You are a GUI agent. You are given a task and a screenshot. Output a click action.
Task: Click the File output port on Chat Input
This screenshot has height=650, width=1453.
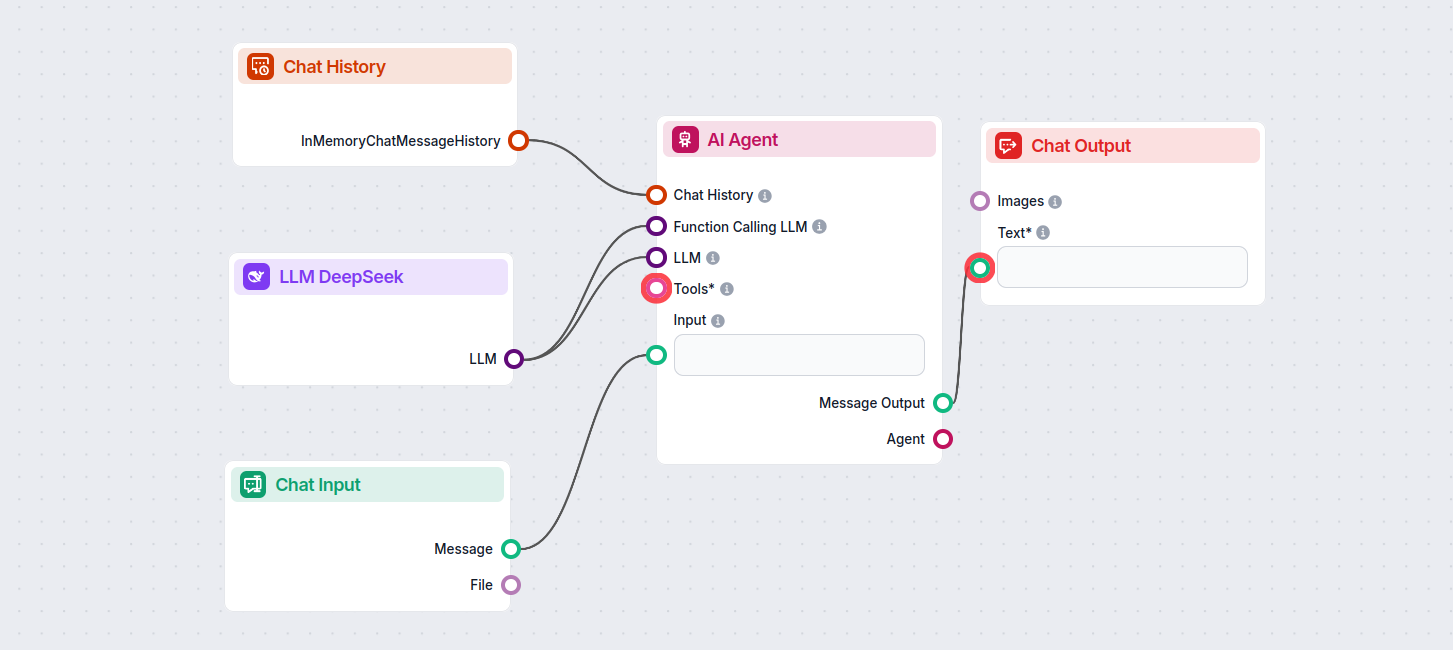(x=511, y=584)
